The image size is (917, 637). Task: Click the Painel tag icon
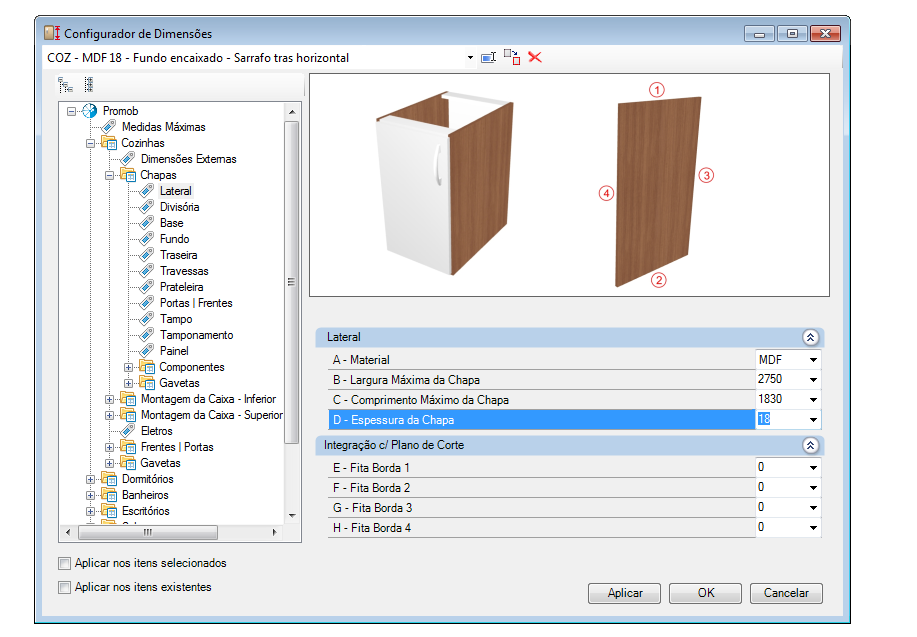click(x=147, y=350)
